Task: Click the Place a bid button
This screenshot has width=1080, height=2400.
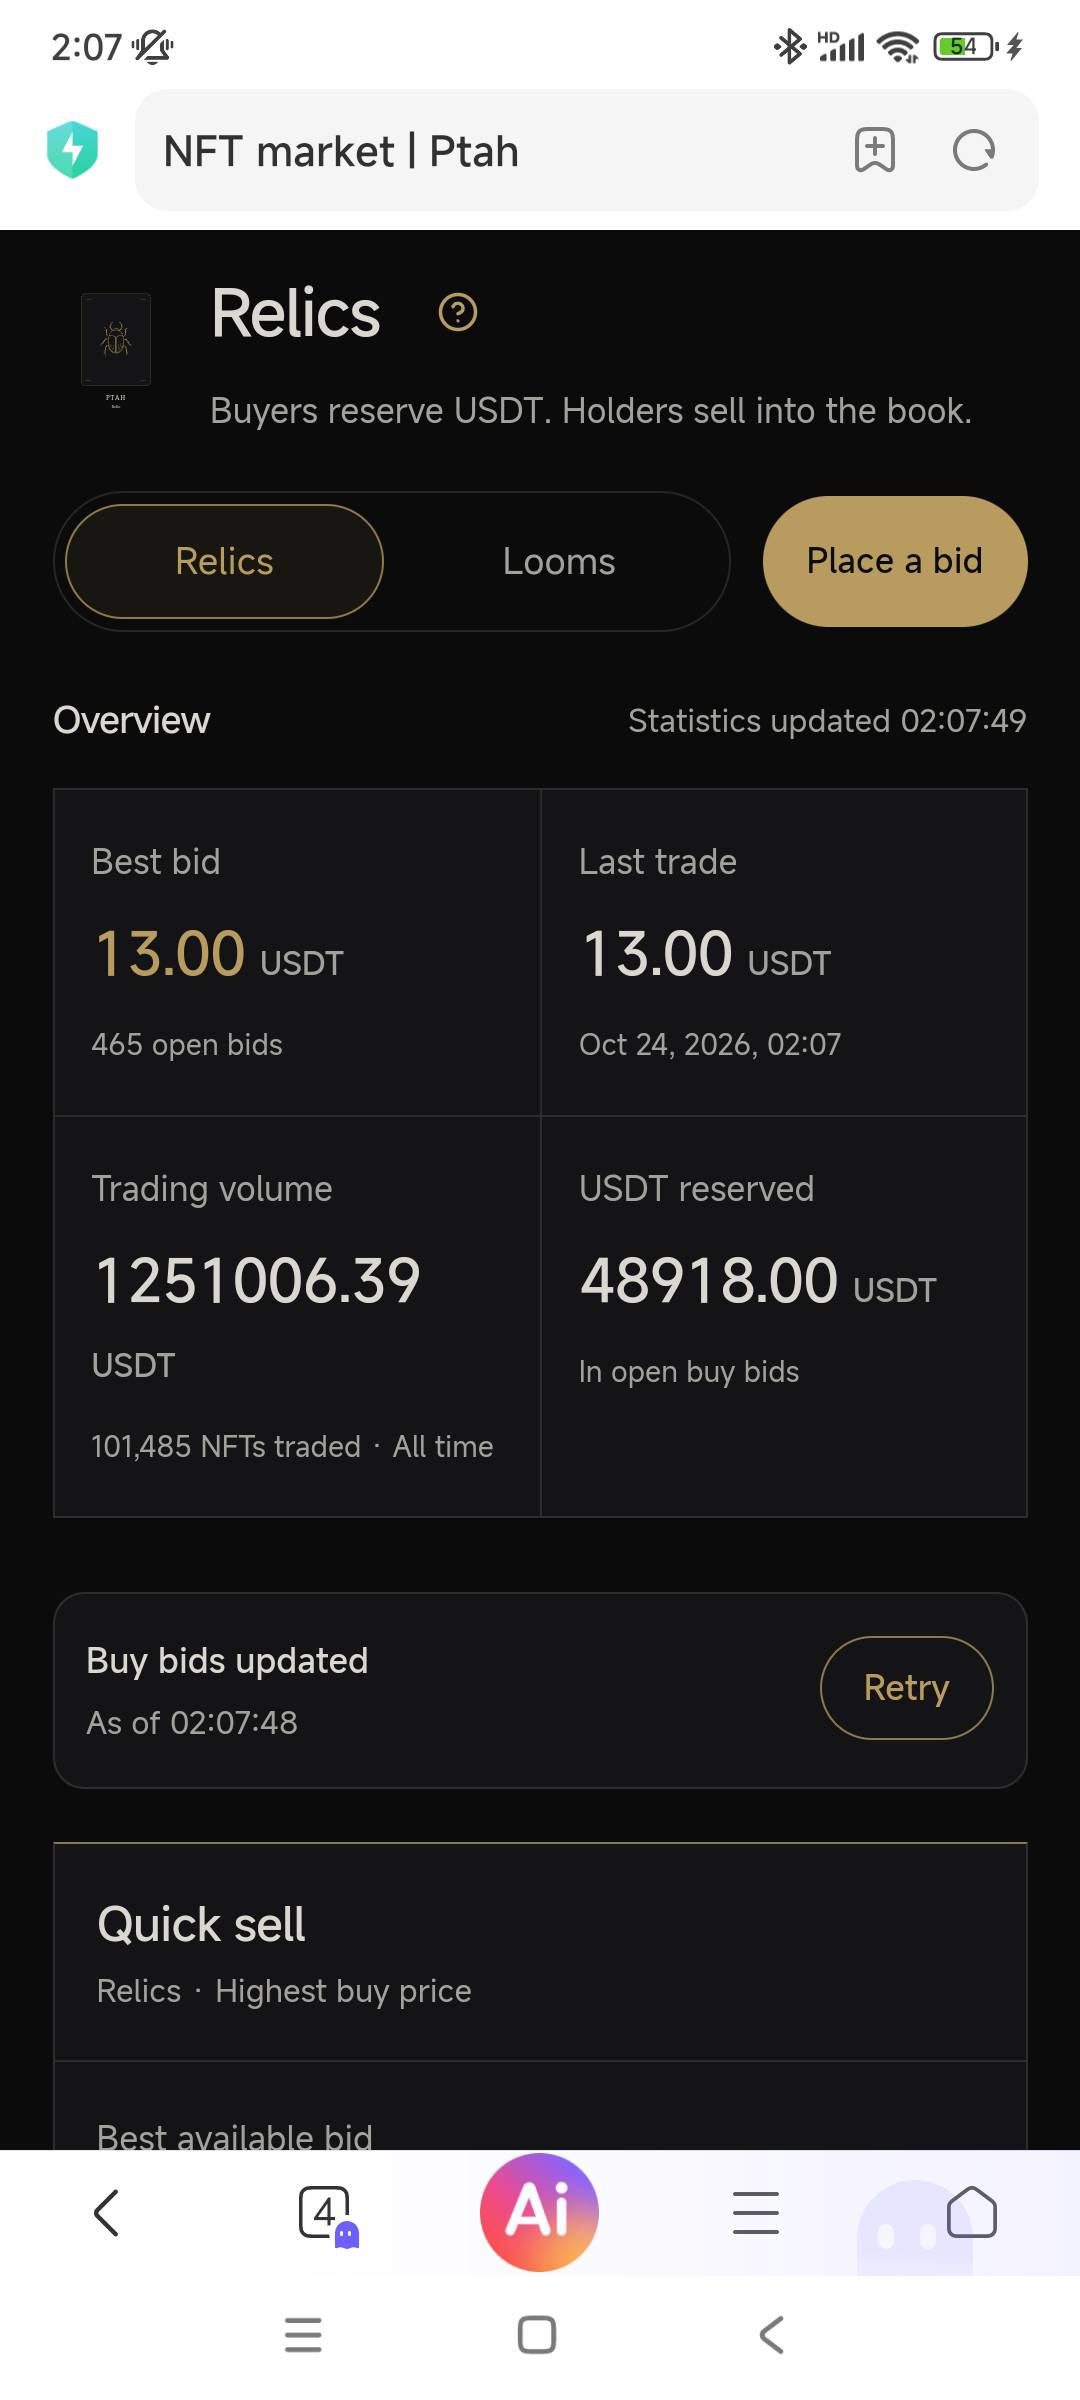Action: [x=895, y=561]
